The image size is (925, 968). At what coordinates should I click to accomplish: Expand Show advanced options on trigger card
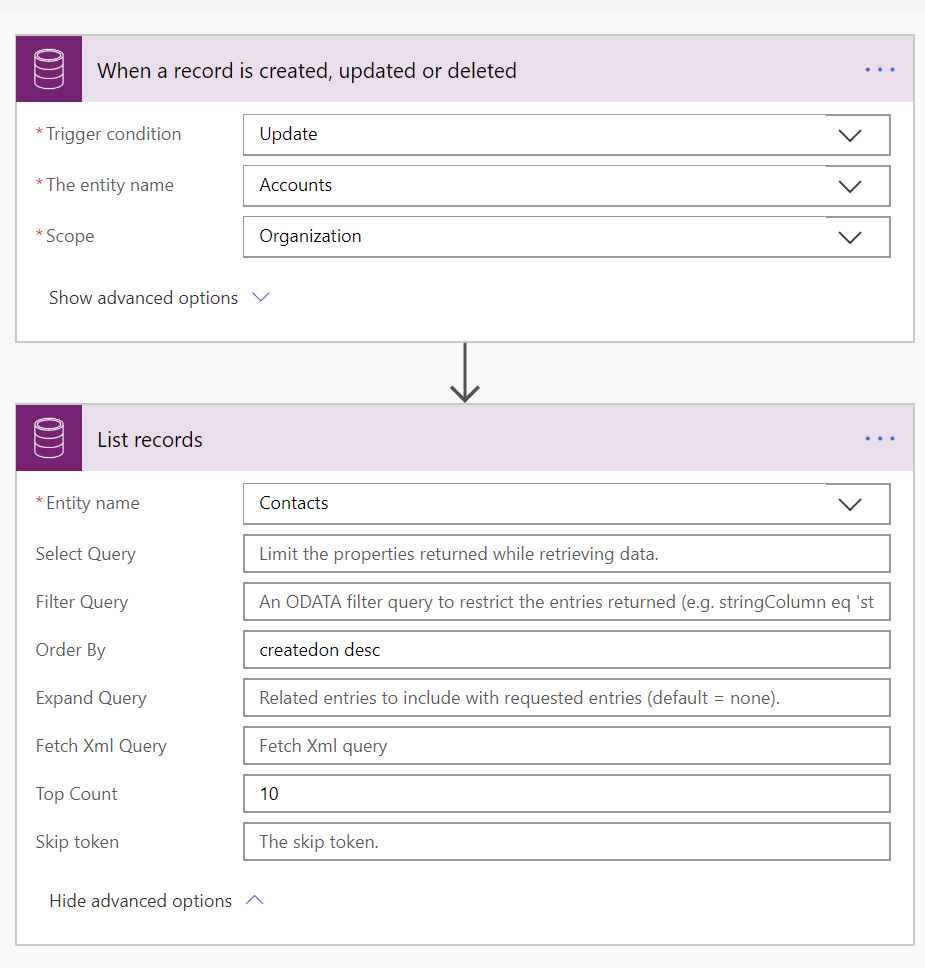click(x=159, y=298)
